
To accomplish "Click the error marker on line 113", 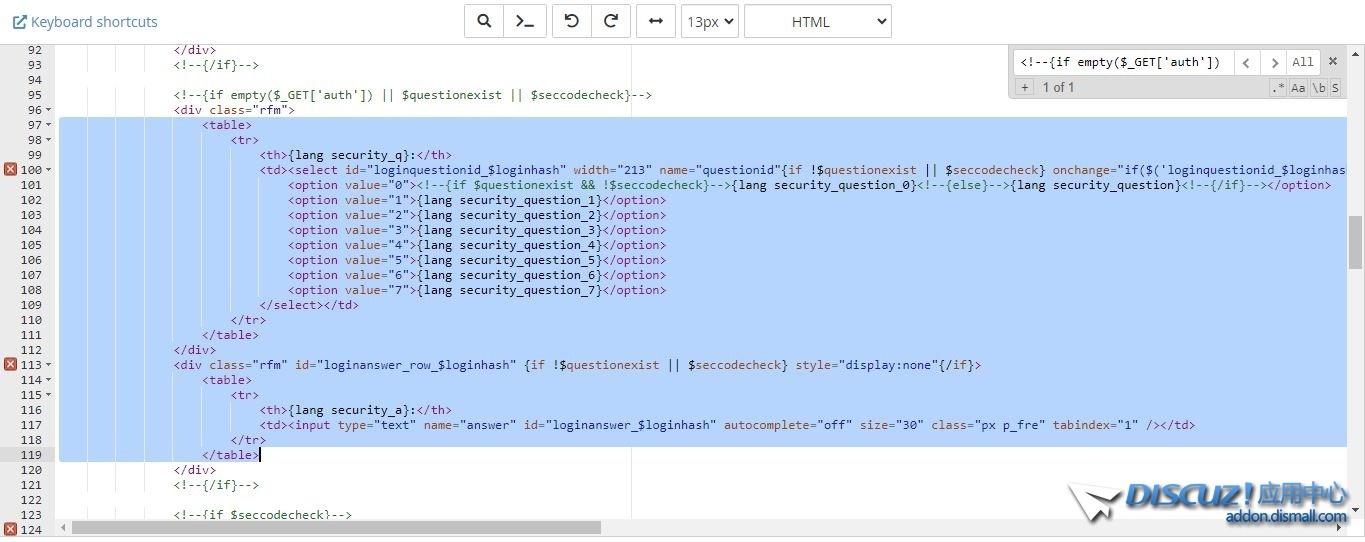I will pyautogui.click(x=11, y=365).
